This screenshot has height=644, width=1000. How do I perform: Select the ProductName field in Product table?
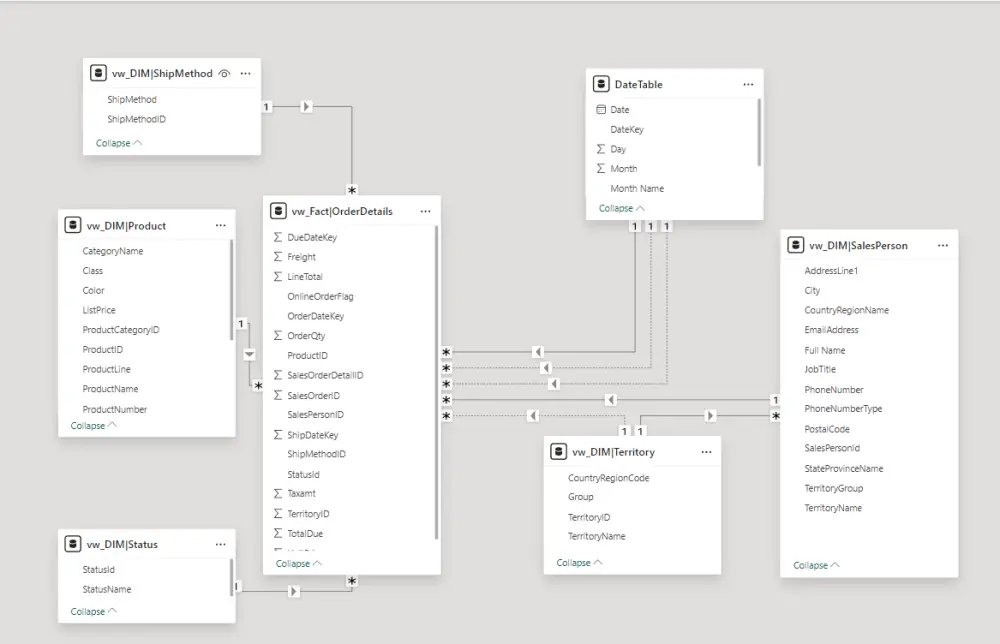(110, 389)
